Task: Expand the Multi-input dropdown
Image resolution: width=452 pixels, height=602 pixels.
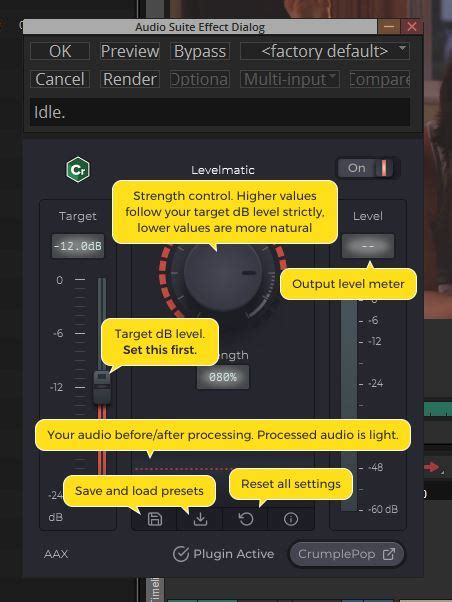Action: tap(290, 79)
